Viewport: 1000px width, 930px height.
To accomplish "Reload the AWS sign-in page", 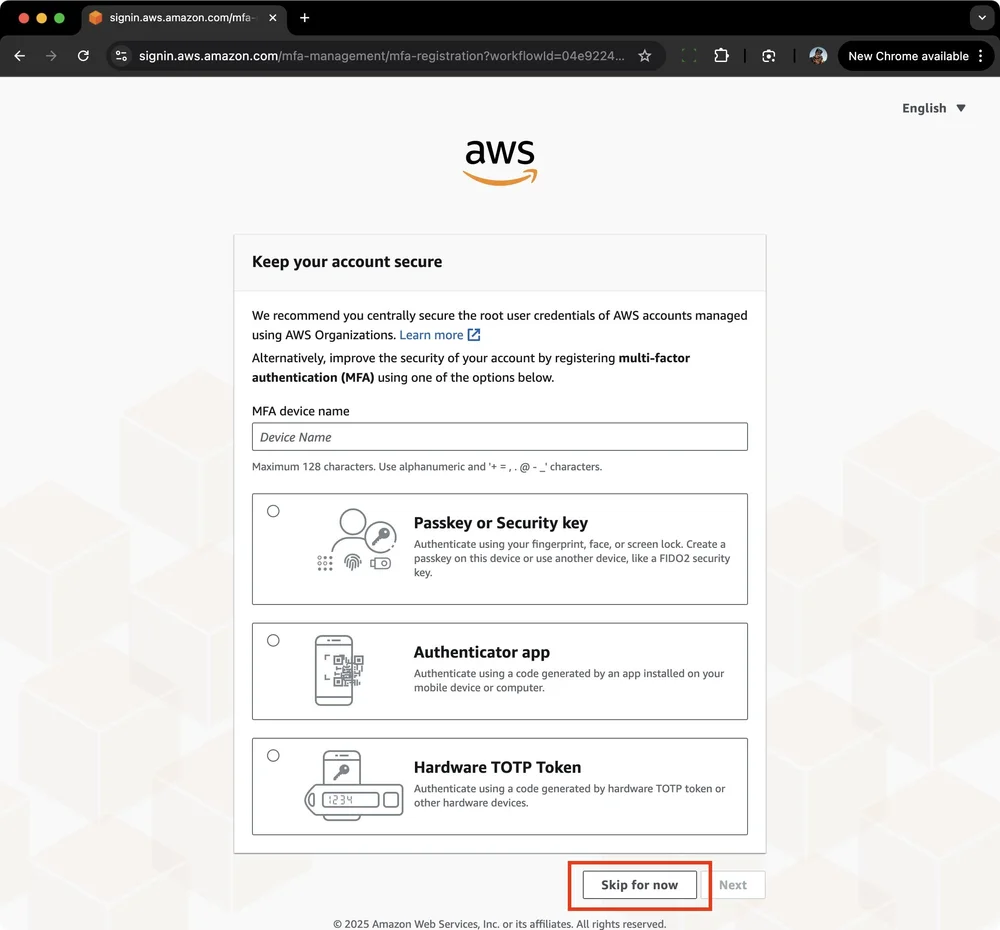I will [83, 56].
